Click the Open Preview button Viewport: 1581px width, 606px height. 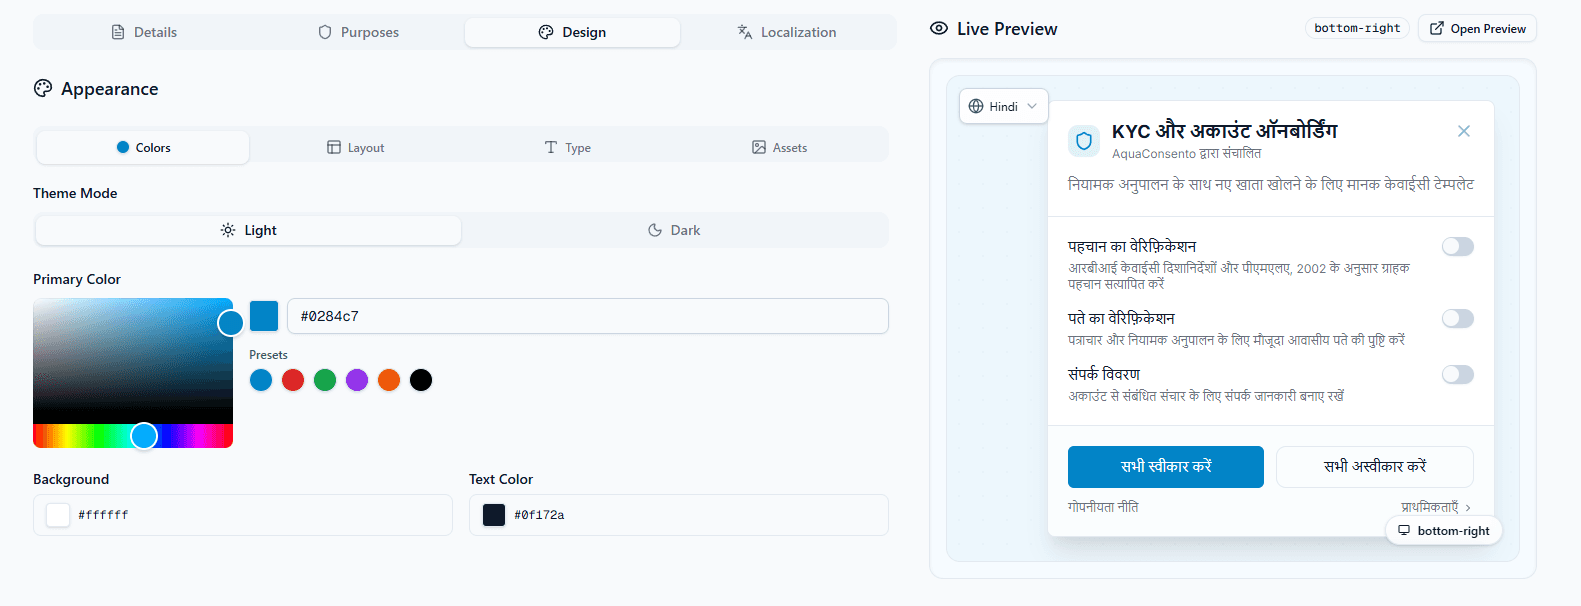[1476, 29]
